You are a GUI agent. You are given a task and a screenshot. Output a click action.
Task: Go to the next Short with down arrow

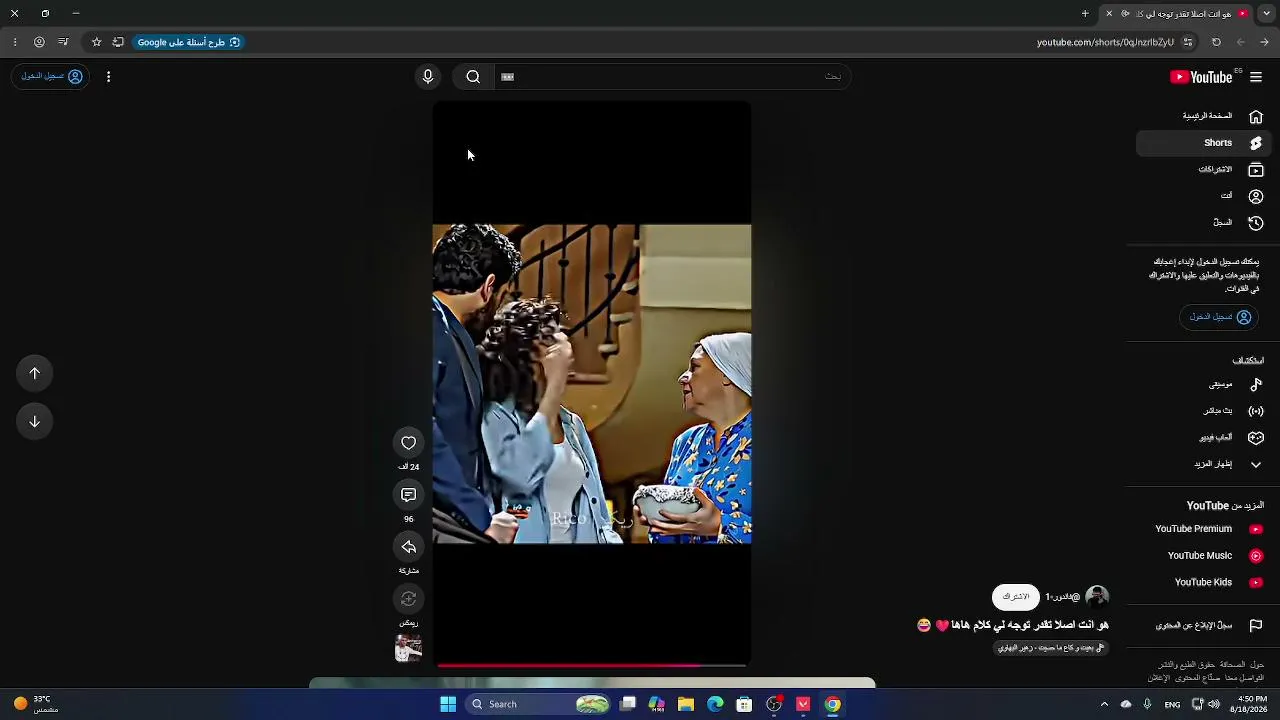[x=35, y=421]
